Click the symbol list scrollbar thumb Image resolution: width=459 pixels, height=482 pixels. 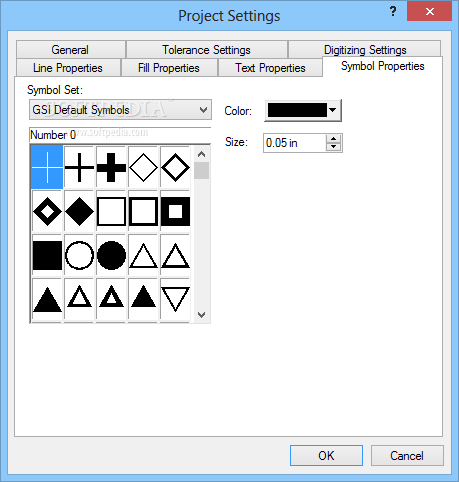pyautogui.click(x=201, y=170)
